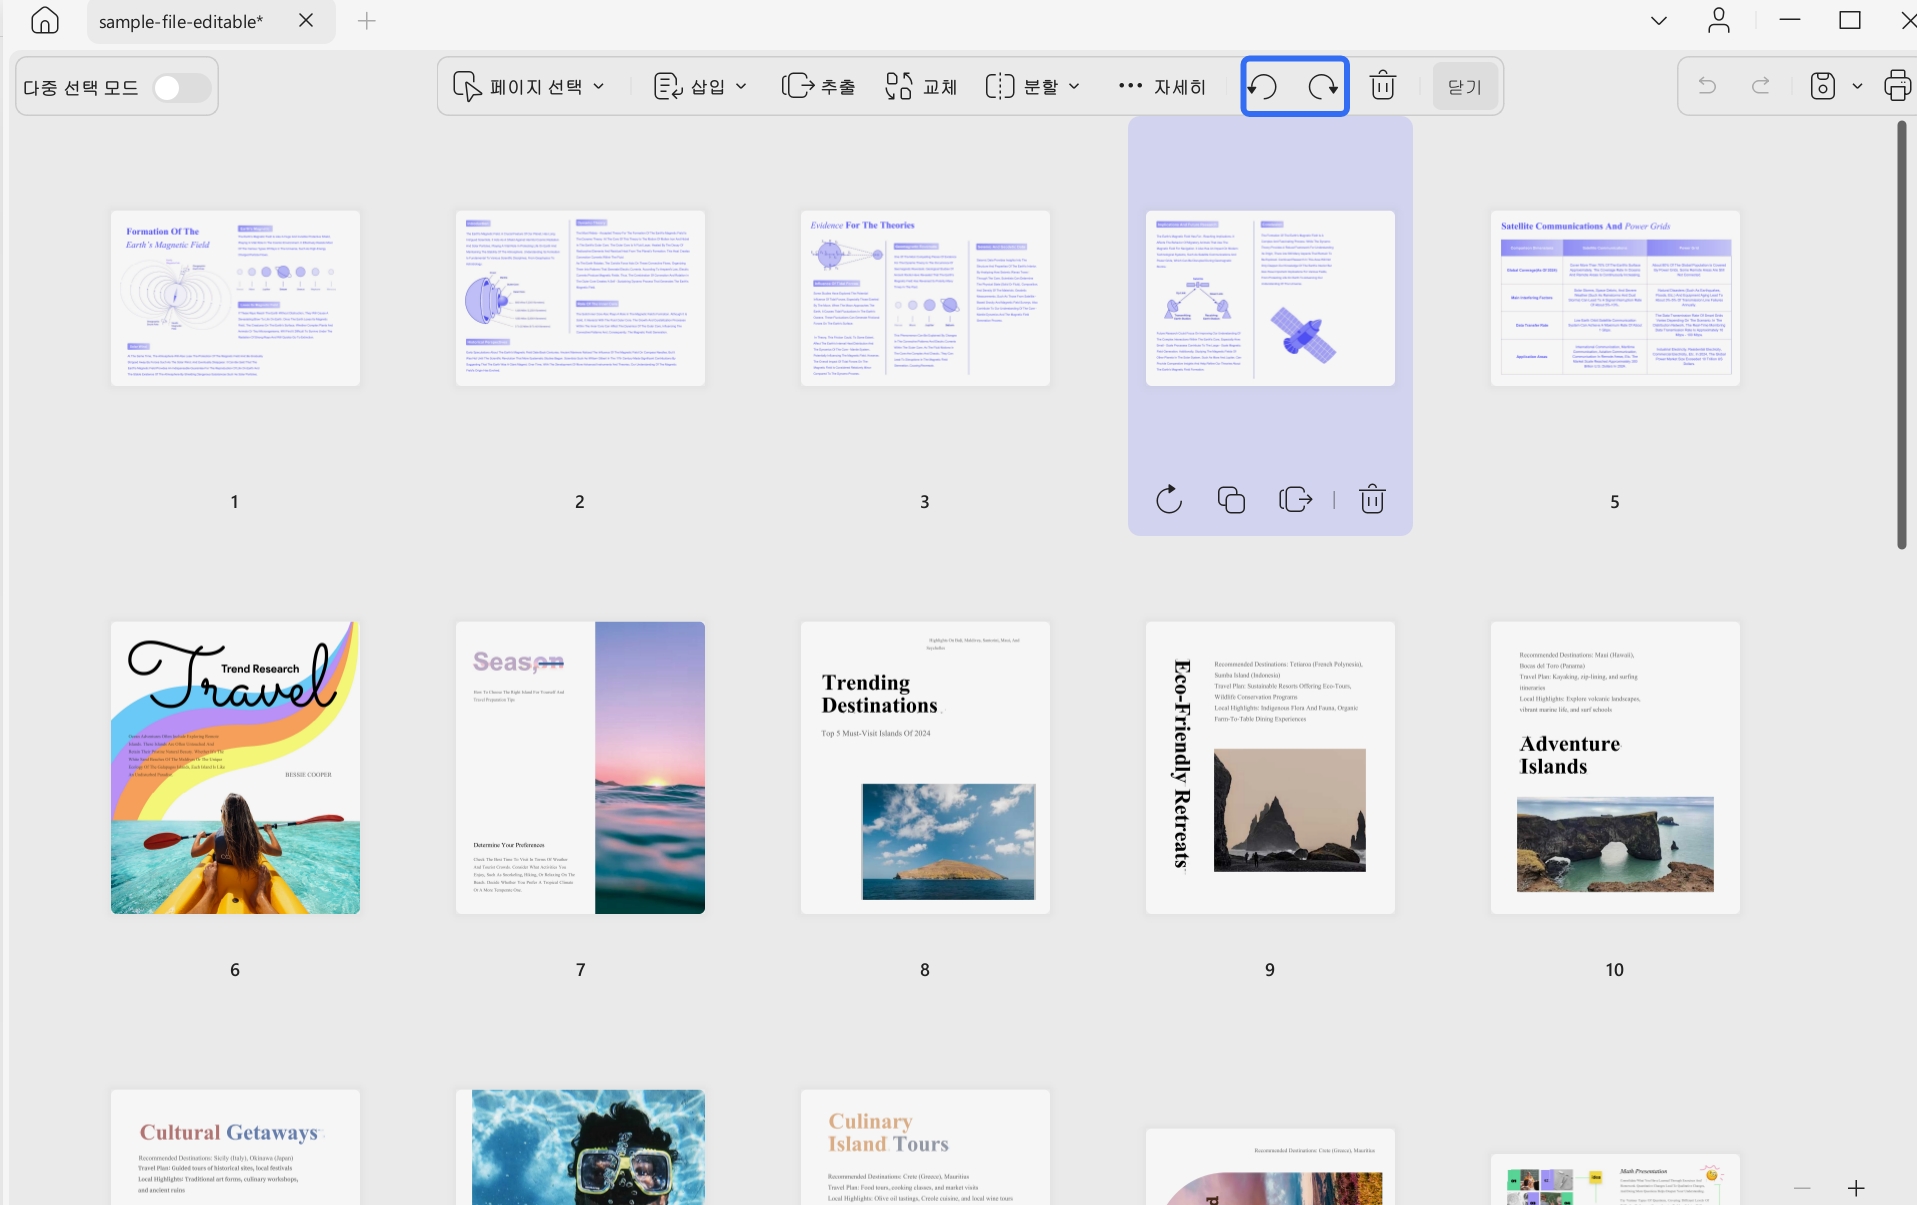1917x1205 pixels.
Task: Toggle 다중 선택 모드 switch
Action: point(182,88)
